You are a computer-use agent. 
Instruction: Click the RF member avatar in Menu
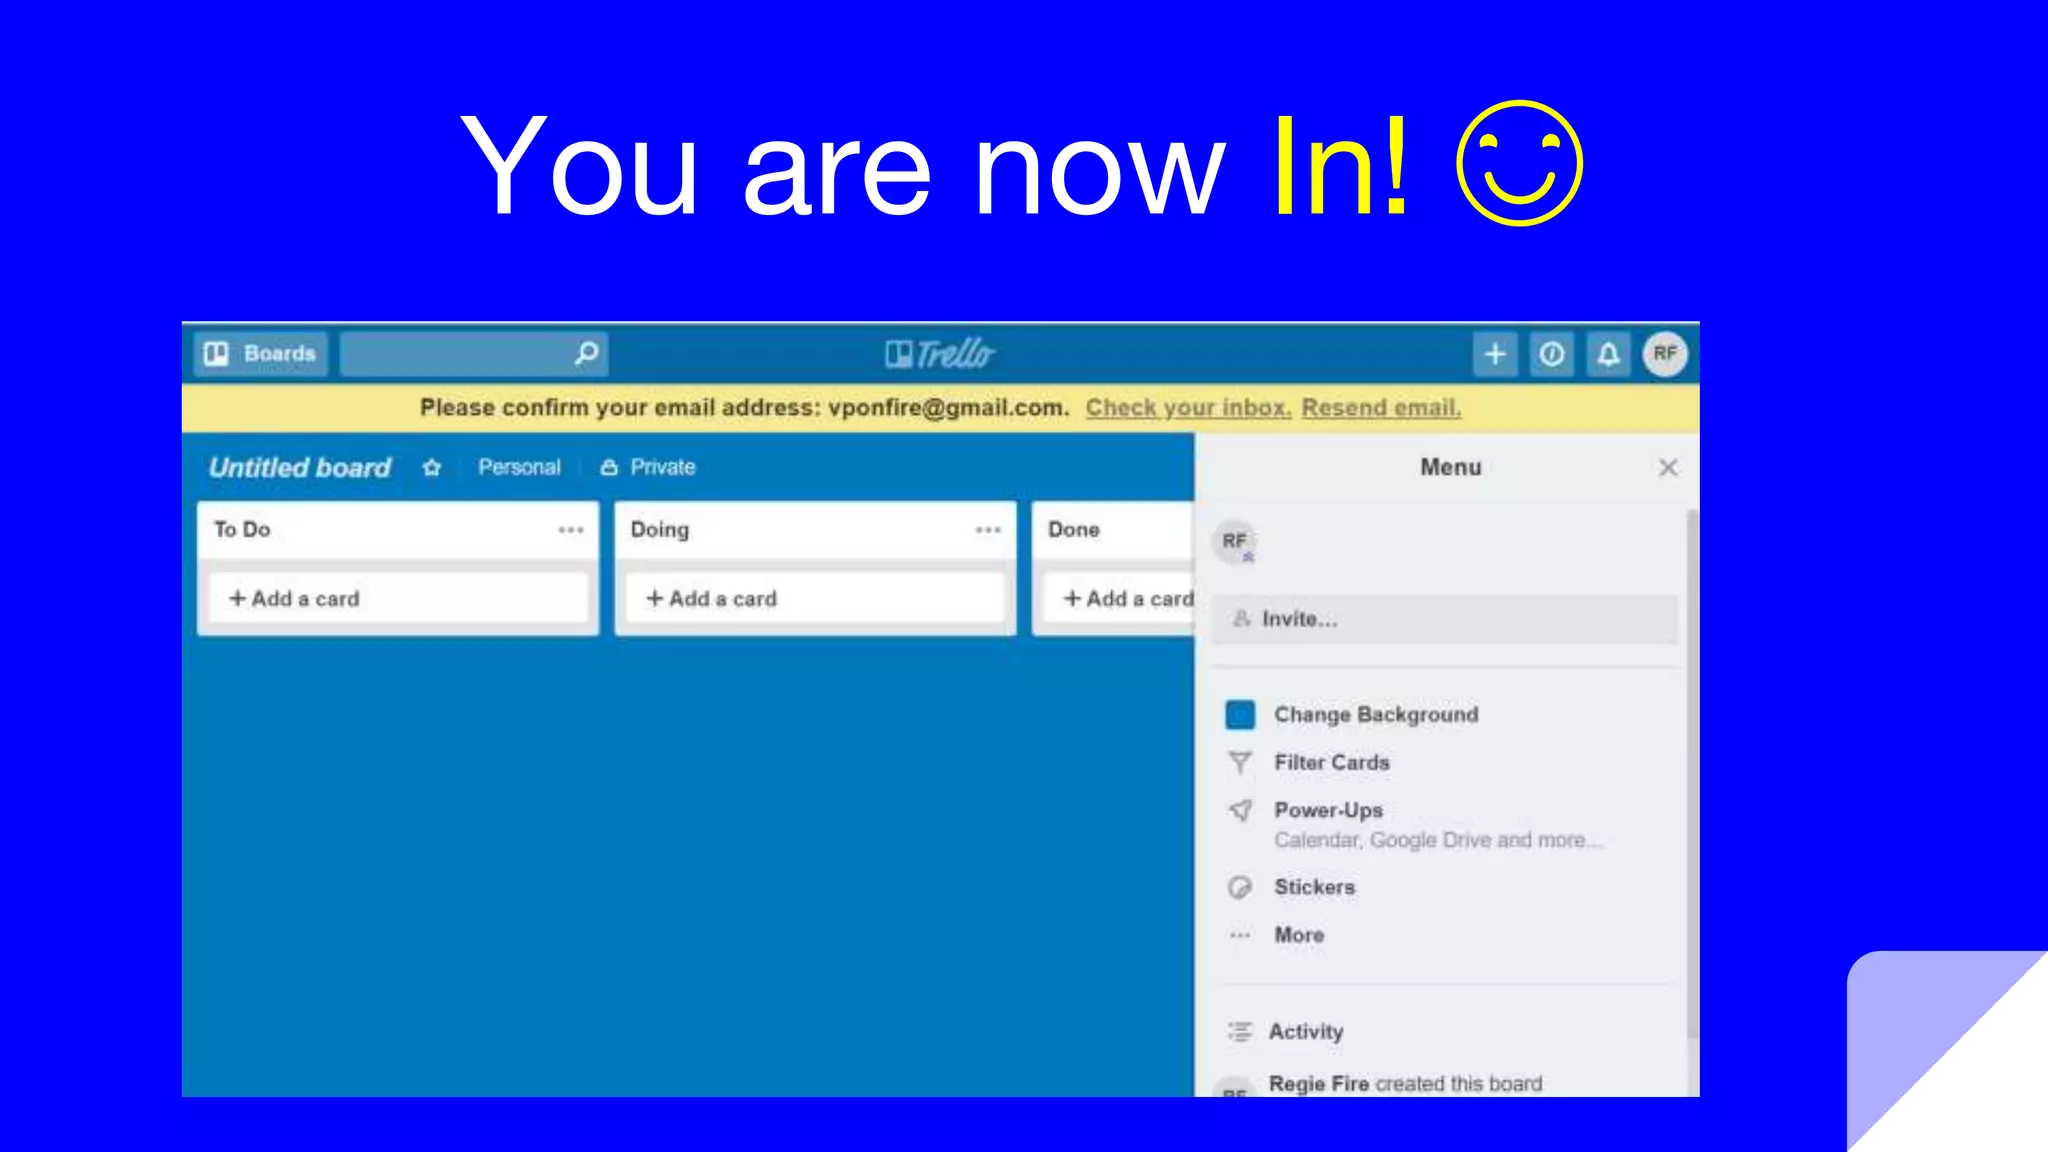(1235, 541)
